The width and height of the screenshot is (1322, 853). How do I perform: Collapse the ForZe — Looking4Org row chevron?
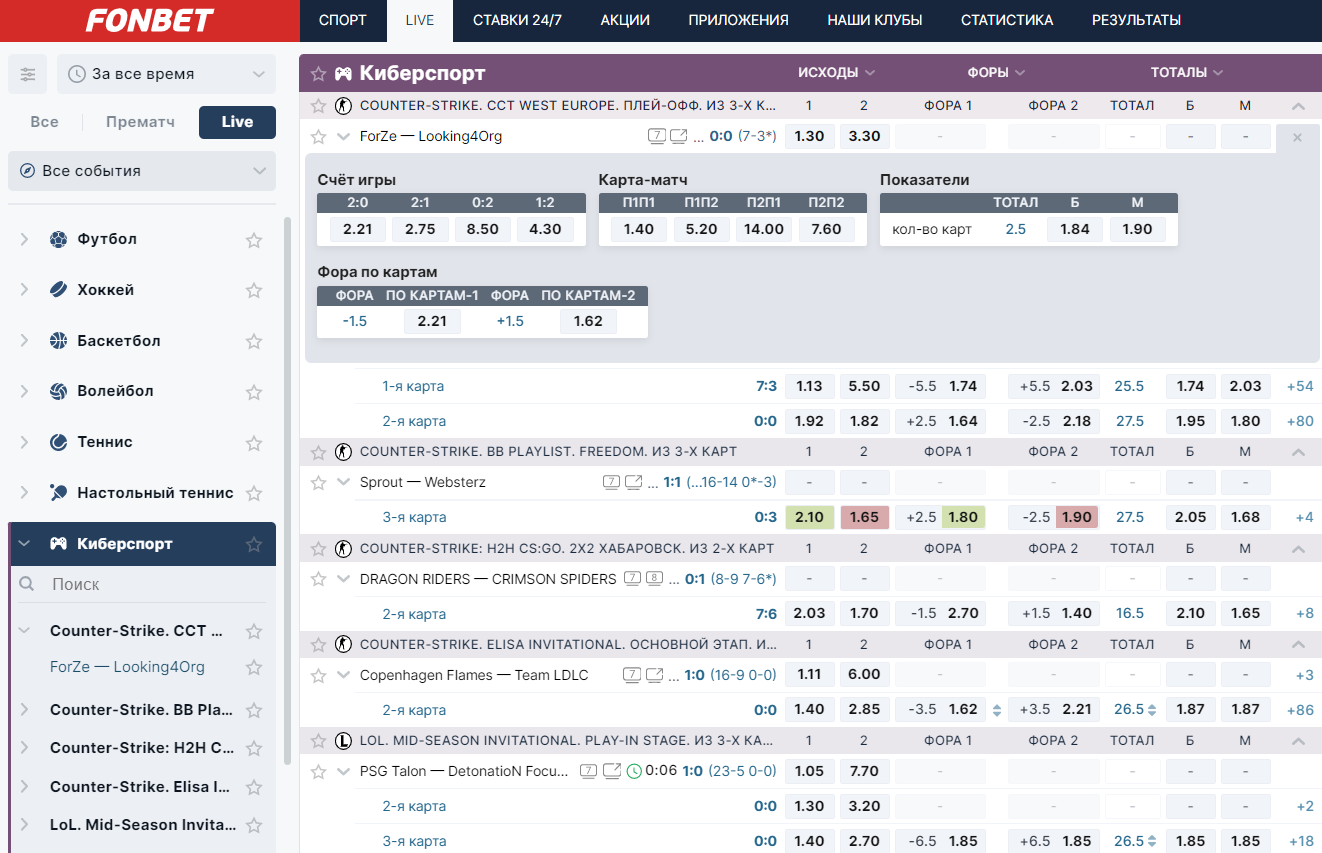point(343,137)
